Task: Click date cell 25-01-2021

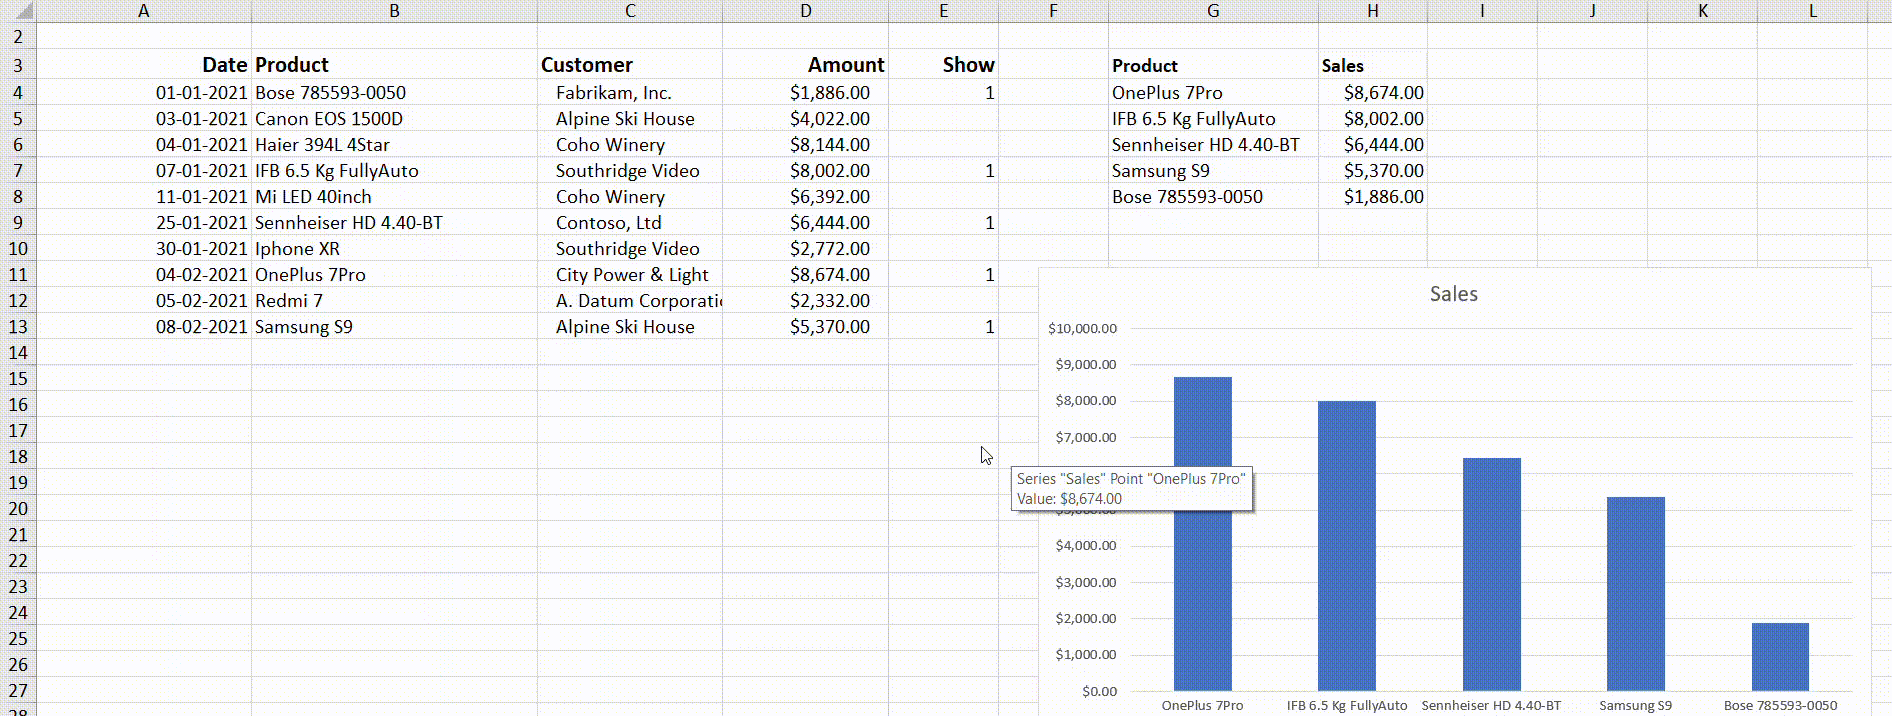Action: coord(144,223)
